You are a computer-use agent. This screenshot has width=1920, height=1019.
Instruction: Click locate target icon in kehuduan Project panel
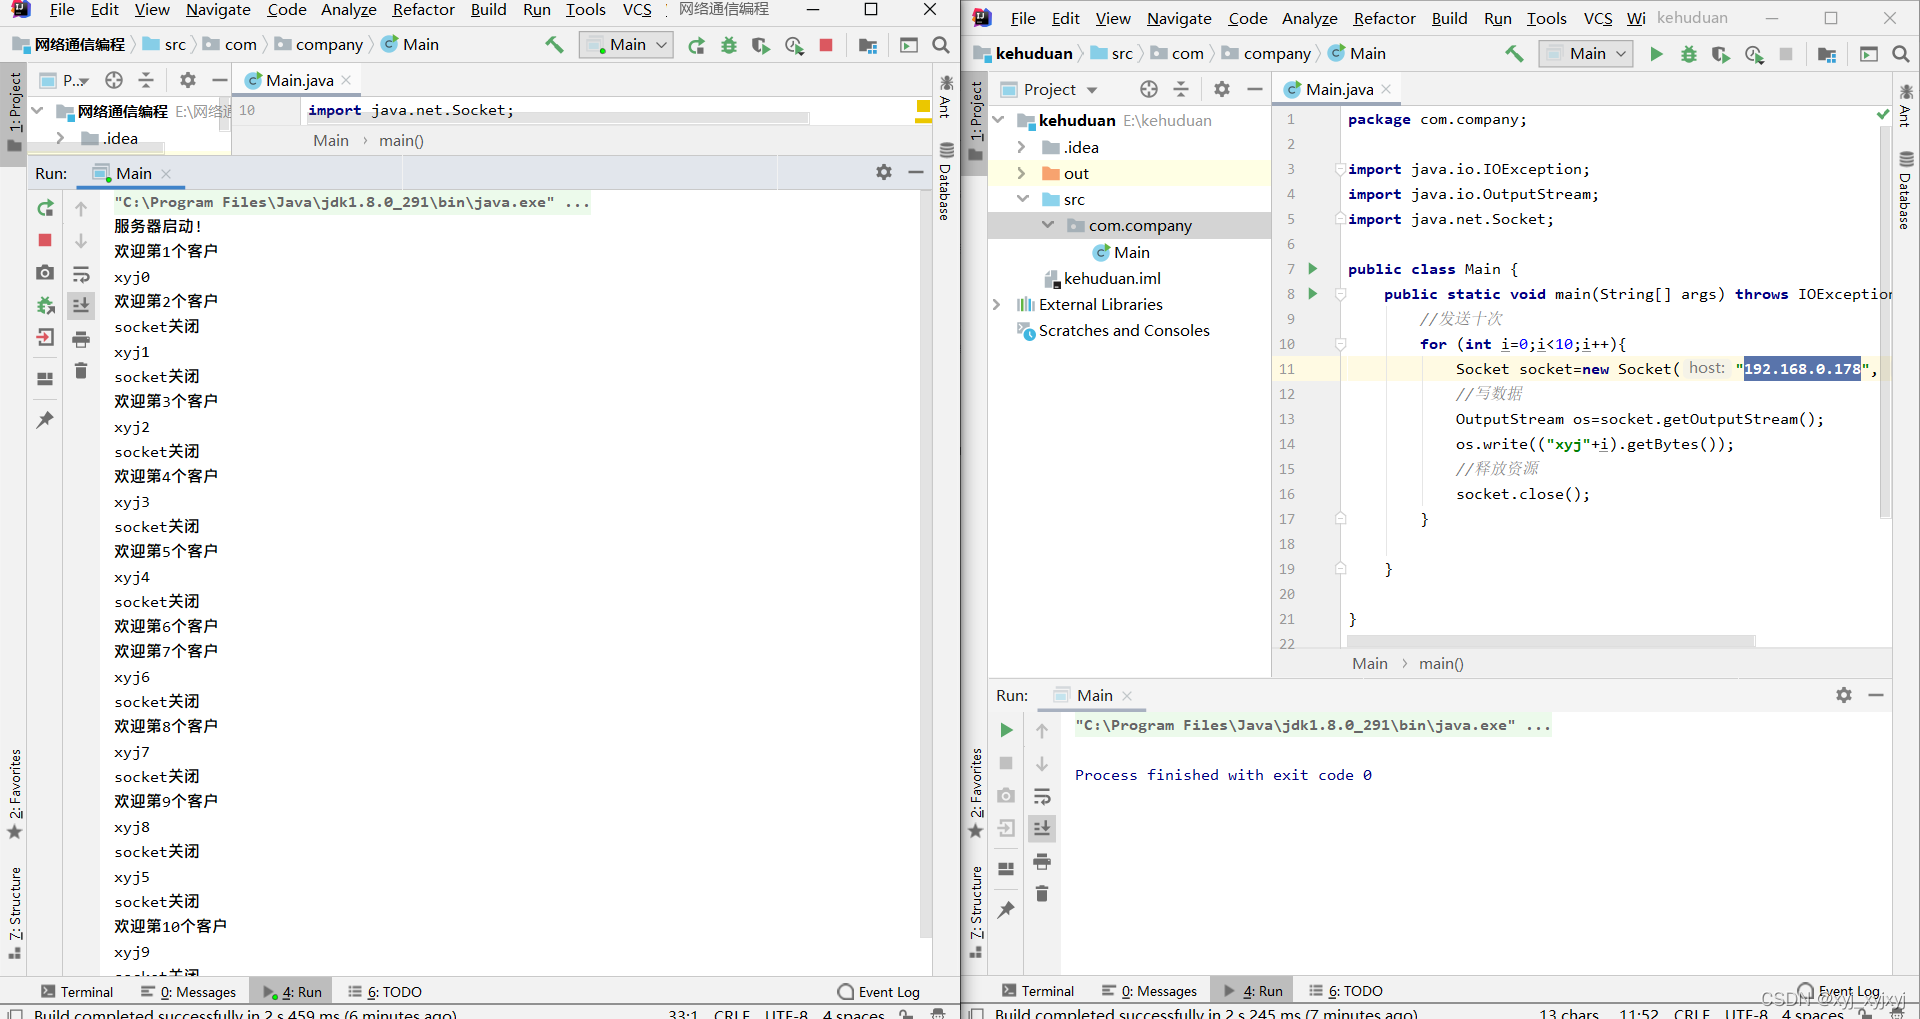pyautogui.click(x=1149, y=90)
